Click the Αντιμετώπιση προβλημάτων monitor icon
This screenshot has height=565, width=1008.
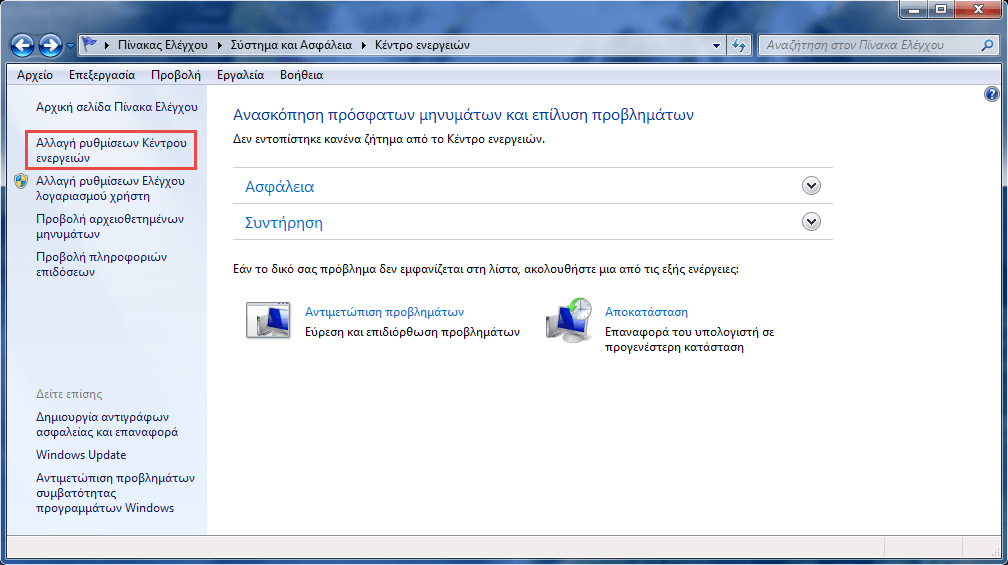click(267, 320)
